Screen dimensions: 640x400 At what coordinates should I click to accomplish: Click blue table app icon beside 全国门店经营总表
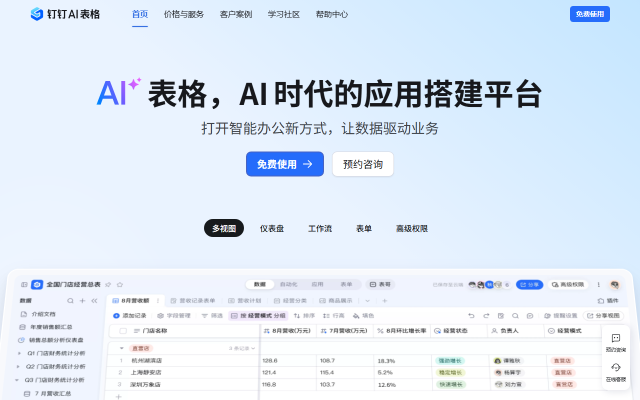37,284
